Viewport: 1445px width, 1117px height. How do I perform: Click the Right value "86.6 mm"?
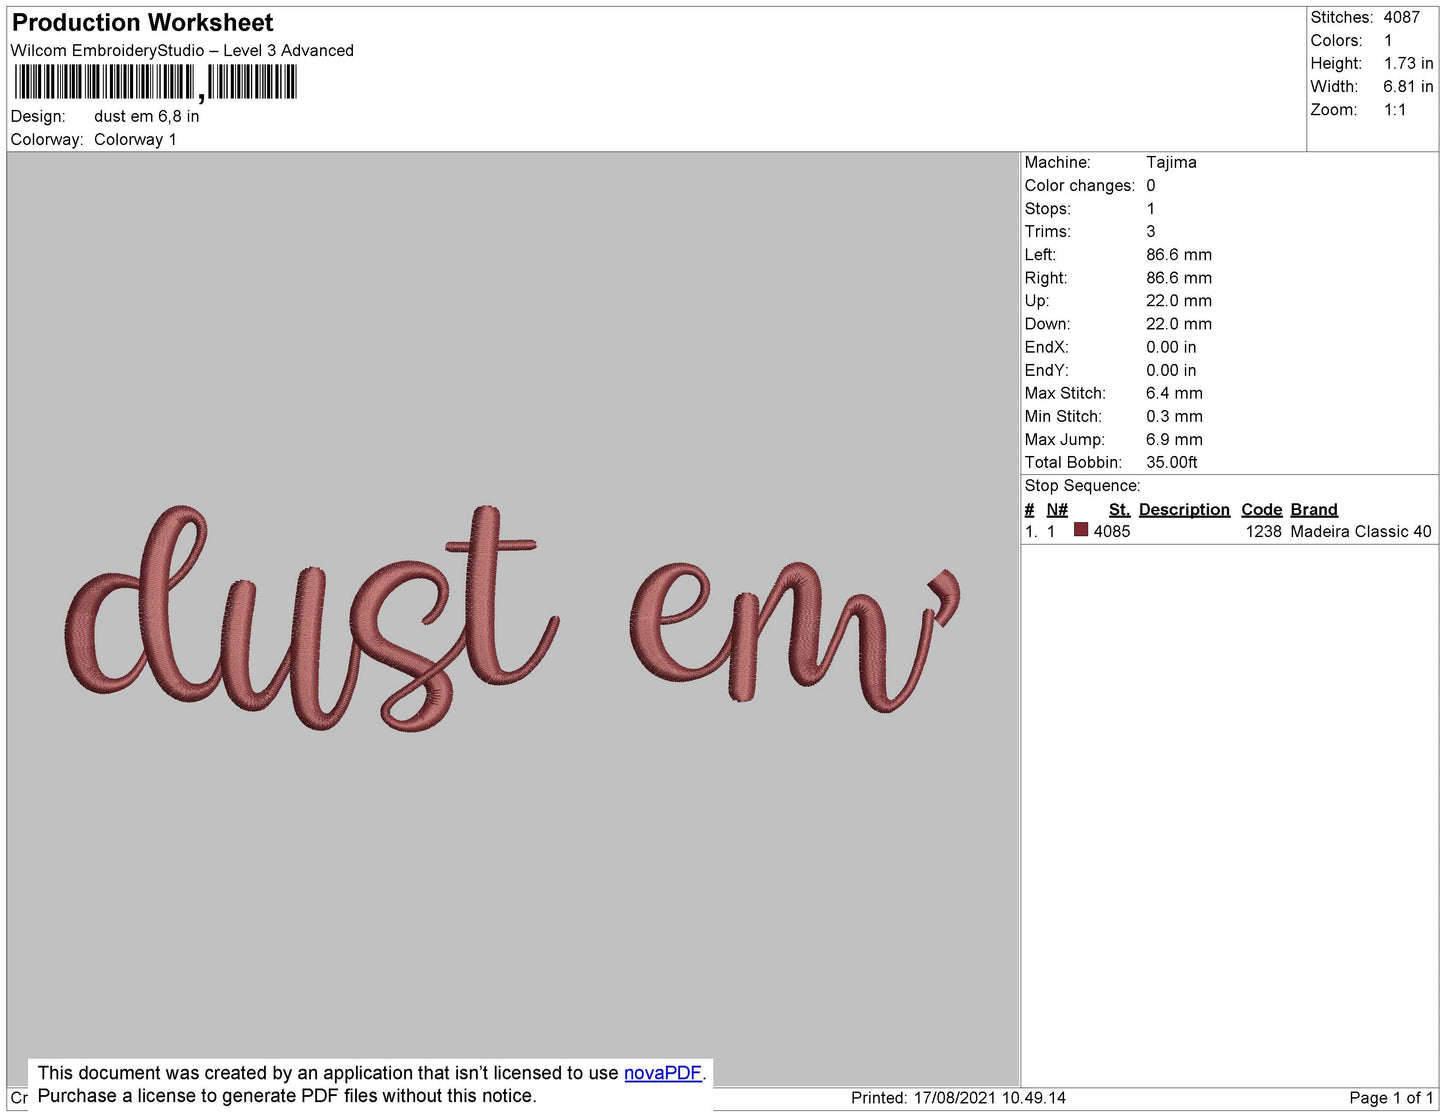[x=1179, y=278]
